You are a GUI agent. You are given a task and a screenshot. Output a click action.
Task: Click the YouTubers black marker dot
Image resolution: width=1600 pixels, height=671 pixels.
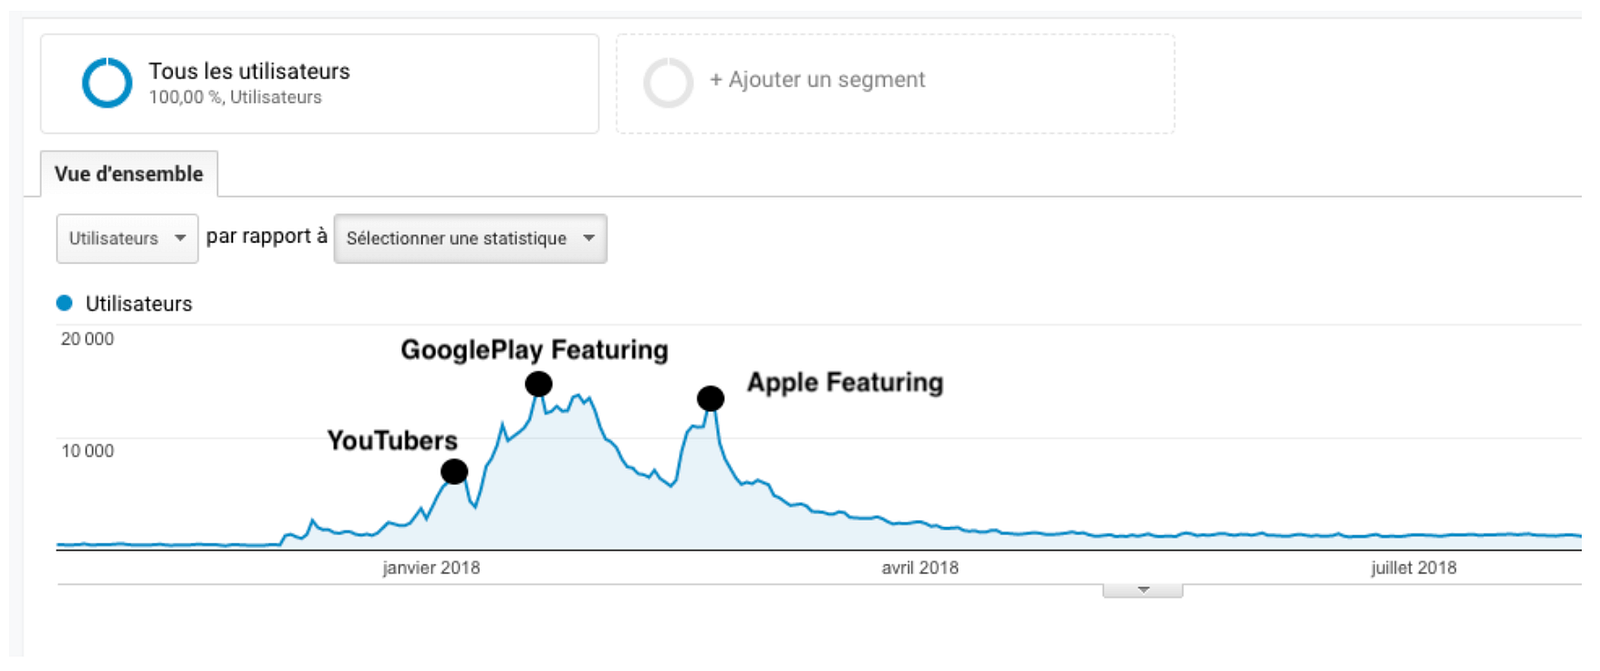(454, 472)
